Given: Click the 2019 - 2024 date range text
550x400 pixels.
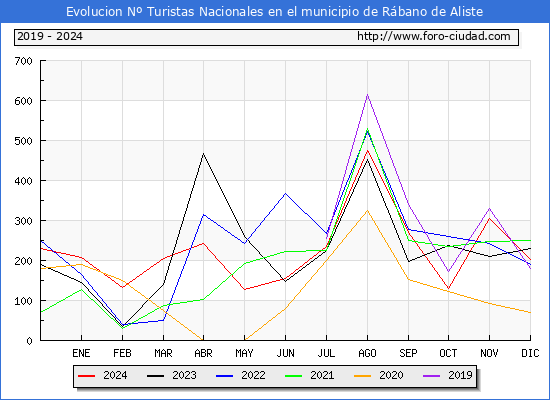Looking at the screenshot, I should tap(50, 36).
